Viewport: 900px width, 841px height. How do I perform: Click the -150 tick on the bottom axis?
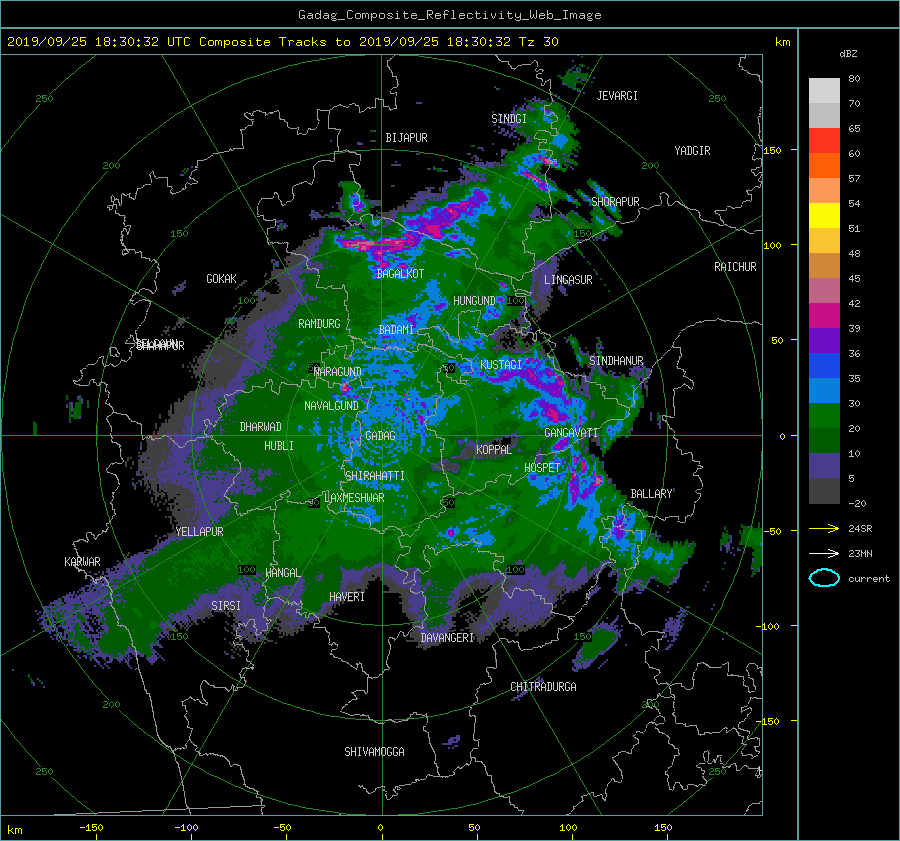pyautogui.click(x=91, y=828)
